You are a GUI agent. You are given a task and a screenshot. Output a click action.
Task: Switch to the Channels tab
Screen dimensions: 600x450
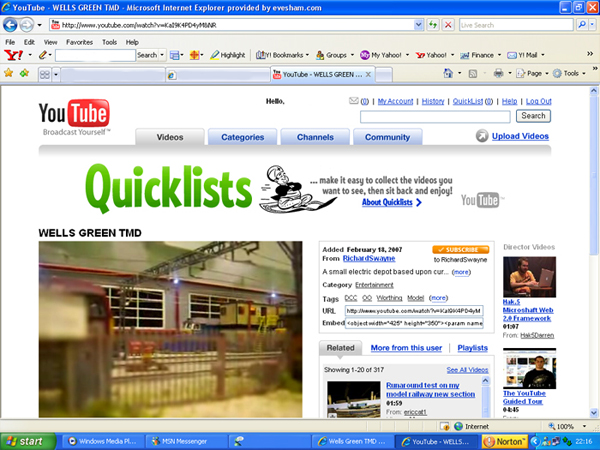click(x=315, y=137)
